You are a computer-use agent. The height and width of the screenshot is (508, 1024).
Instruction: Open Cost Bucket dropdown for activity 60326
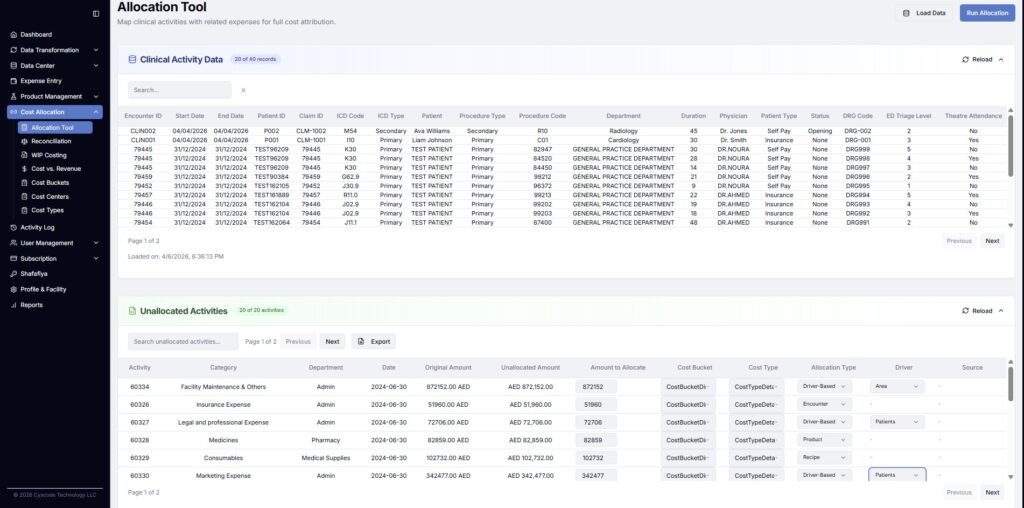tap(687, 404)
